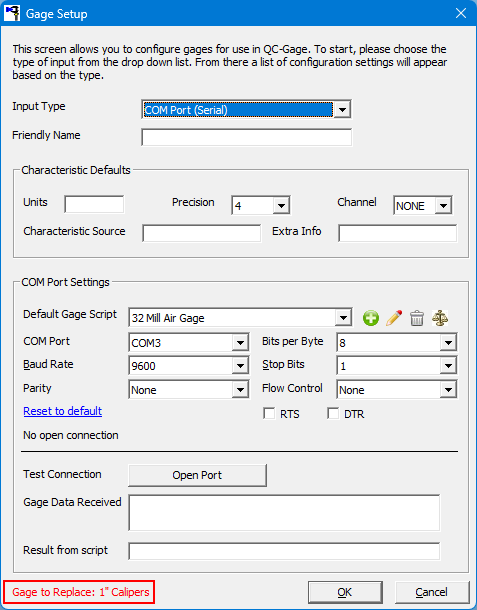Open the Input Type dropdown

point(246,109)
